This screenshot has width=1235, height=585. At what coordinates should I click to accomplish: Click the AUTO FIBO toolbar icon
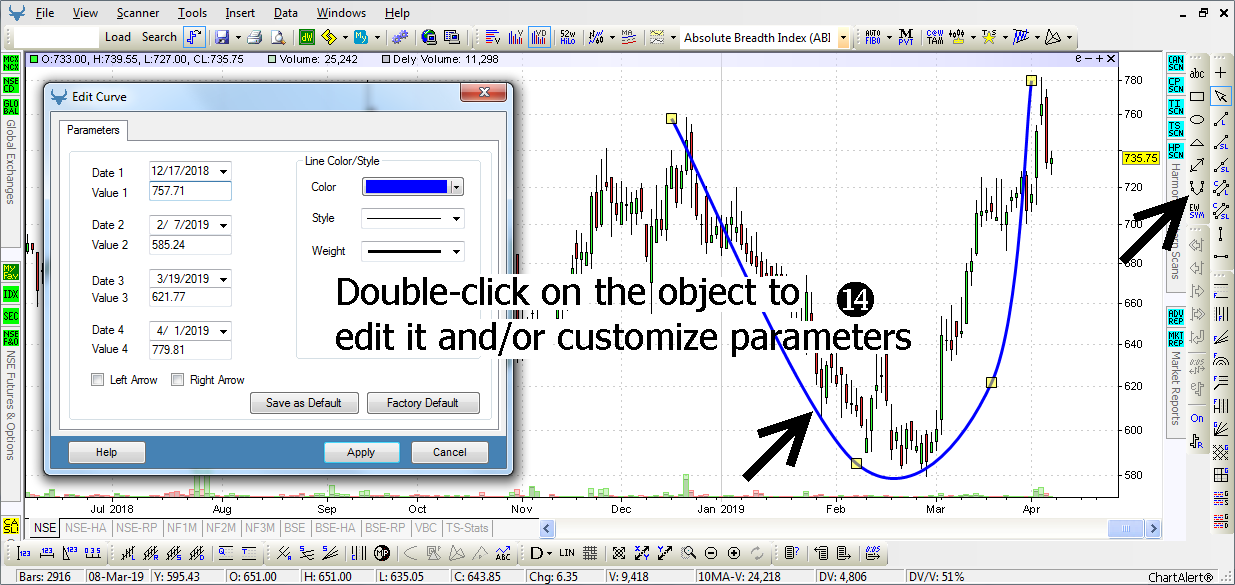click(871, 37)
